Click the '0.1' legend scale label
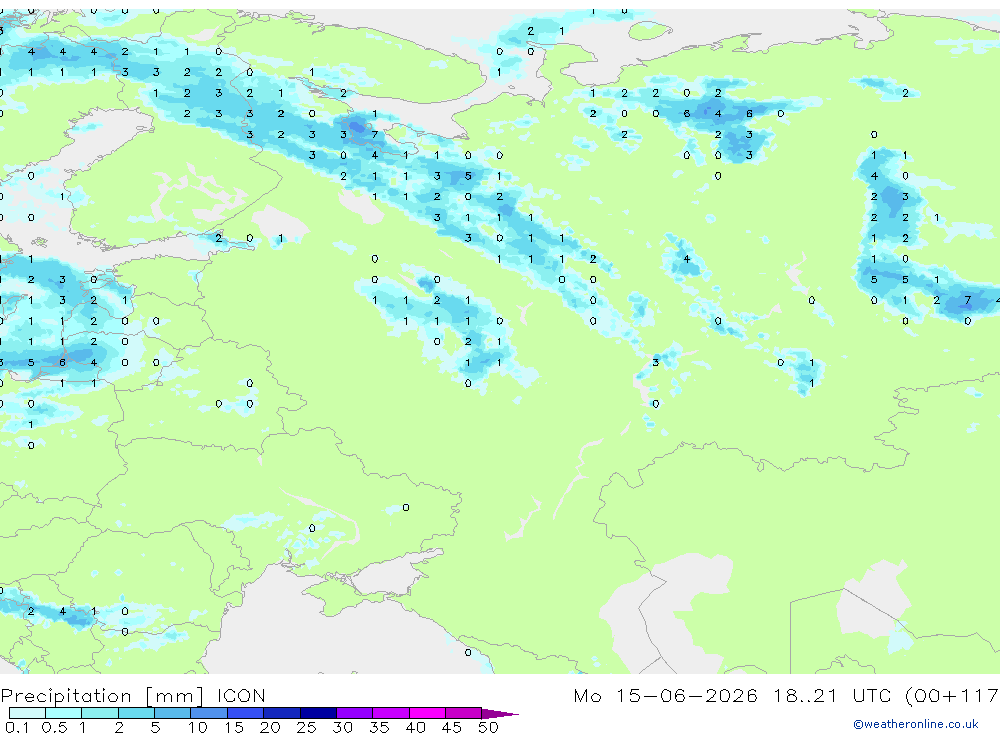Screen dimensions: 1000x733 [17, 727]
